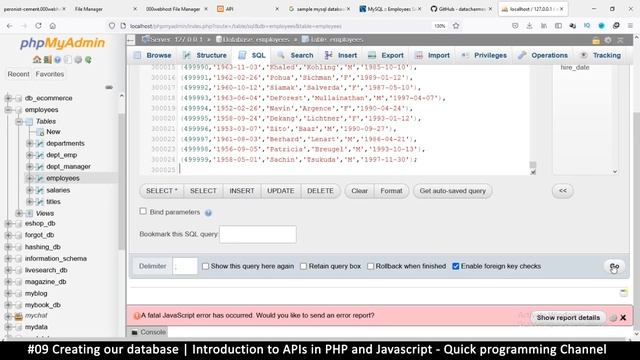This screenshot has height=360, width=640.
Task: Click the DELETE query button
Action: coord(320,191)
